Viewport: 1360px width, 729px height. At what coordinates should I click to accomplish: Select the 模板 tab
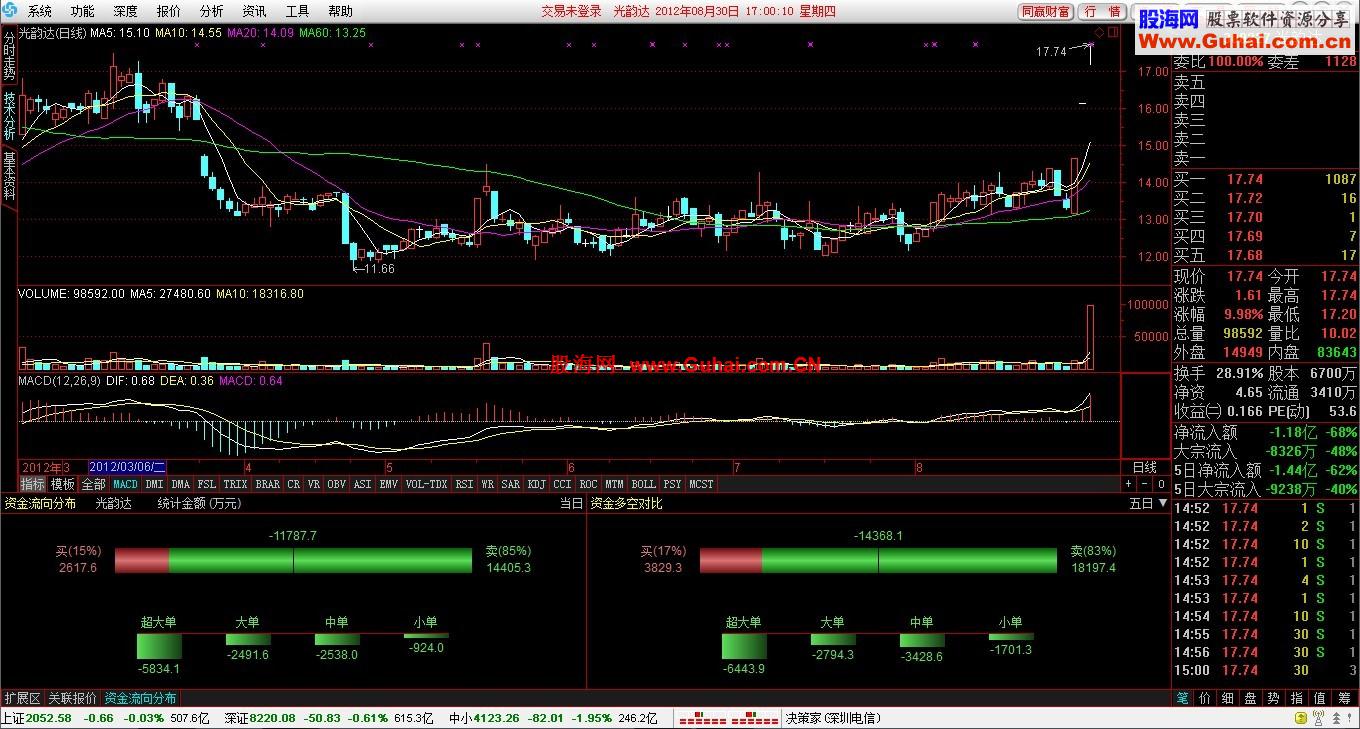63,484
